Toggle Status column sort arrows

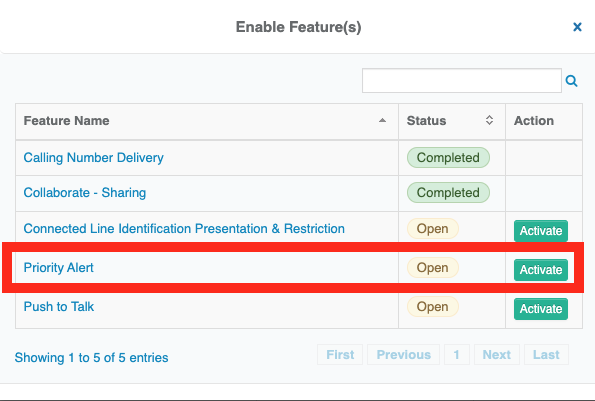pos(489,121)
